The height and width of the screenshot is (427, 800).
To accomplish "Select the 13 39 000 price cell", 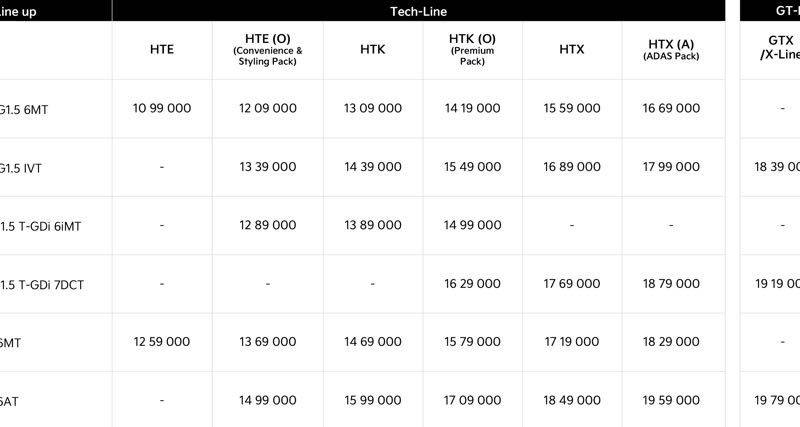I will [x=268, y=167].
